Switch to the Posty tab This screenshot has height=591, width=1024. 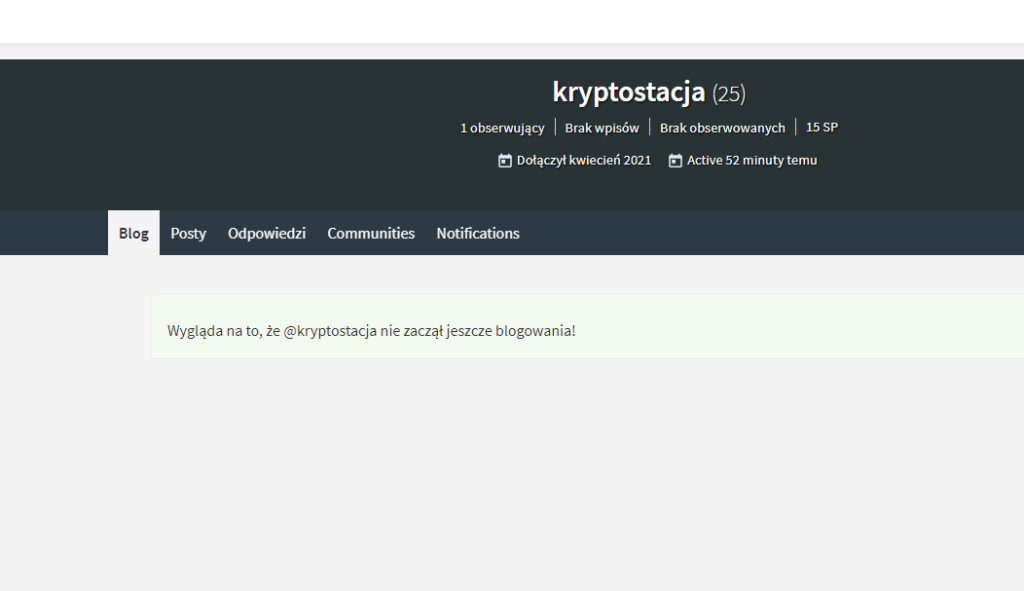(x=188, y=233)
